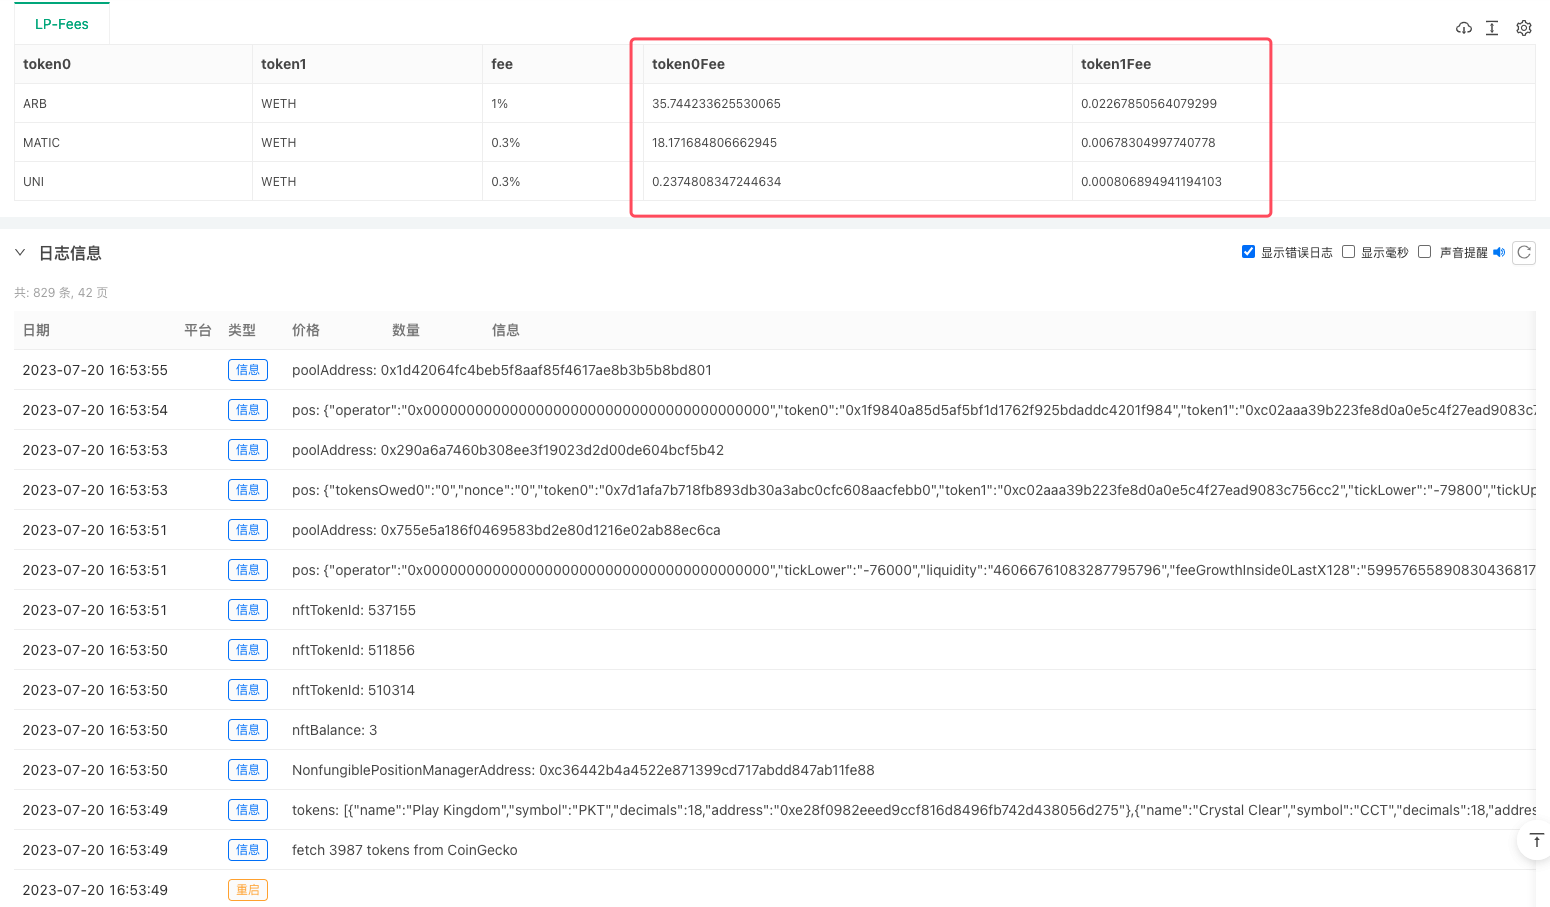
Task: Select the LP-Fees tab
Action: pos(62,24)
